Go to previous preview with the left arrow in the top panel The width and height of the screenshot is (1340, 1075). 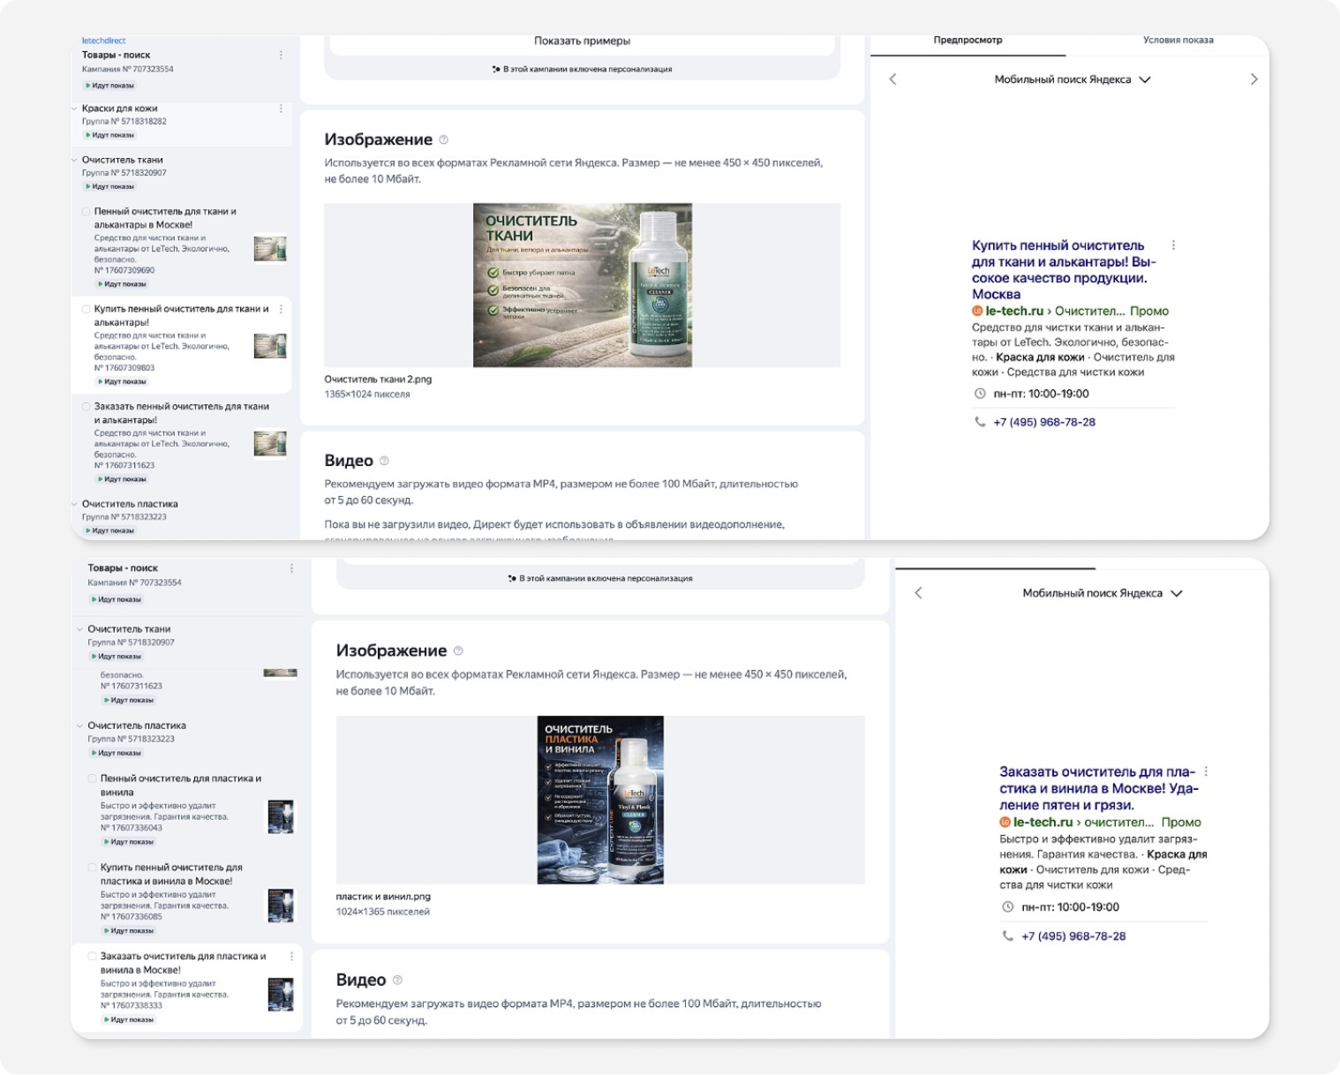pos(893,79)
